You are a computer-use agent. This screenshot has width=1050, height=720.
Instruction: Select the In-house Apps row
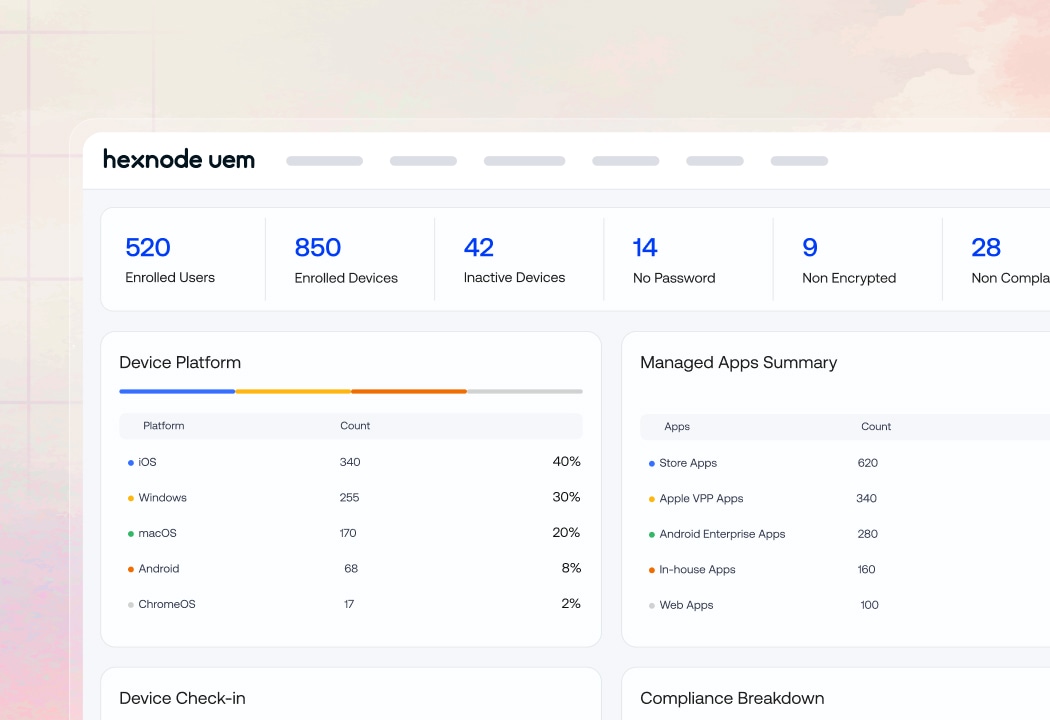[x=845, y=569]
